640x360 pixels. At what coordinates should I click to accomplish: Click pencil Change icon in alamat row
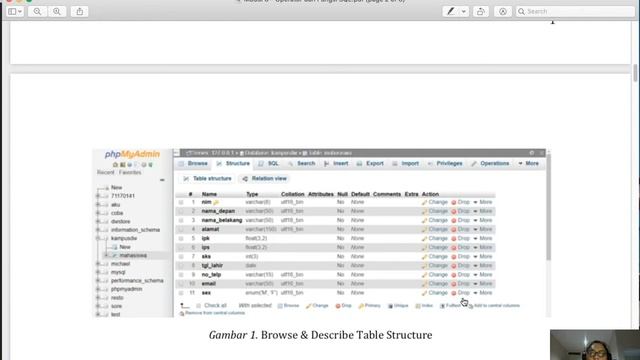click(x=424, y=229)
